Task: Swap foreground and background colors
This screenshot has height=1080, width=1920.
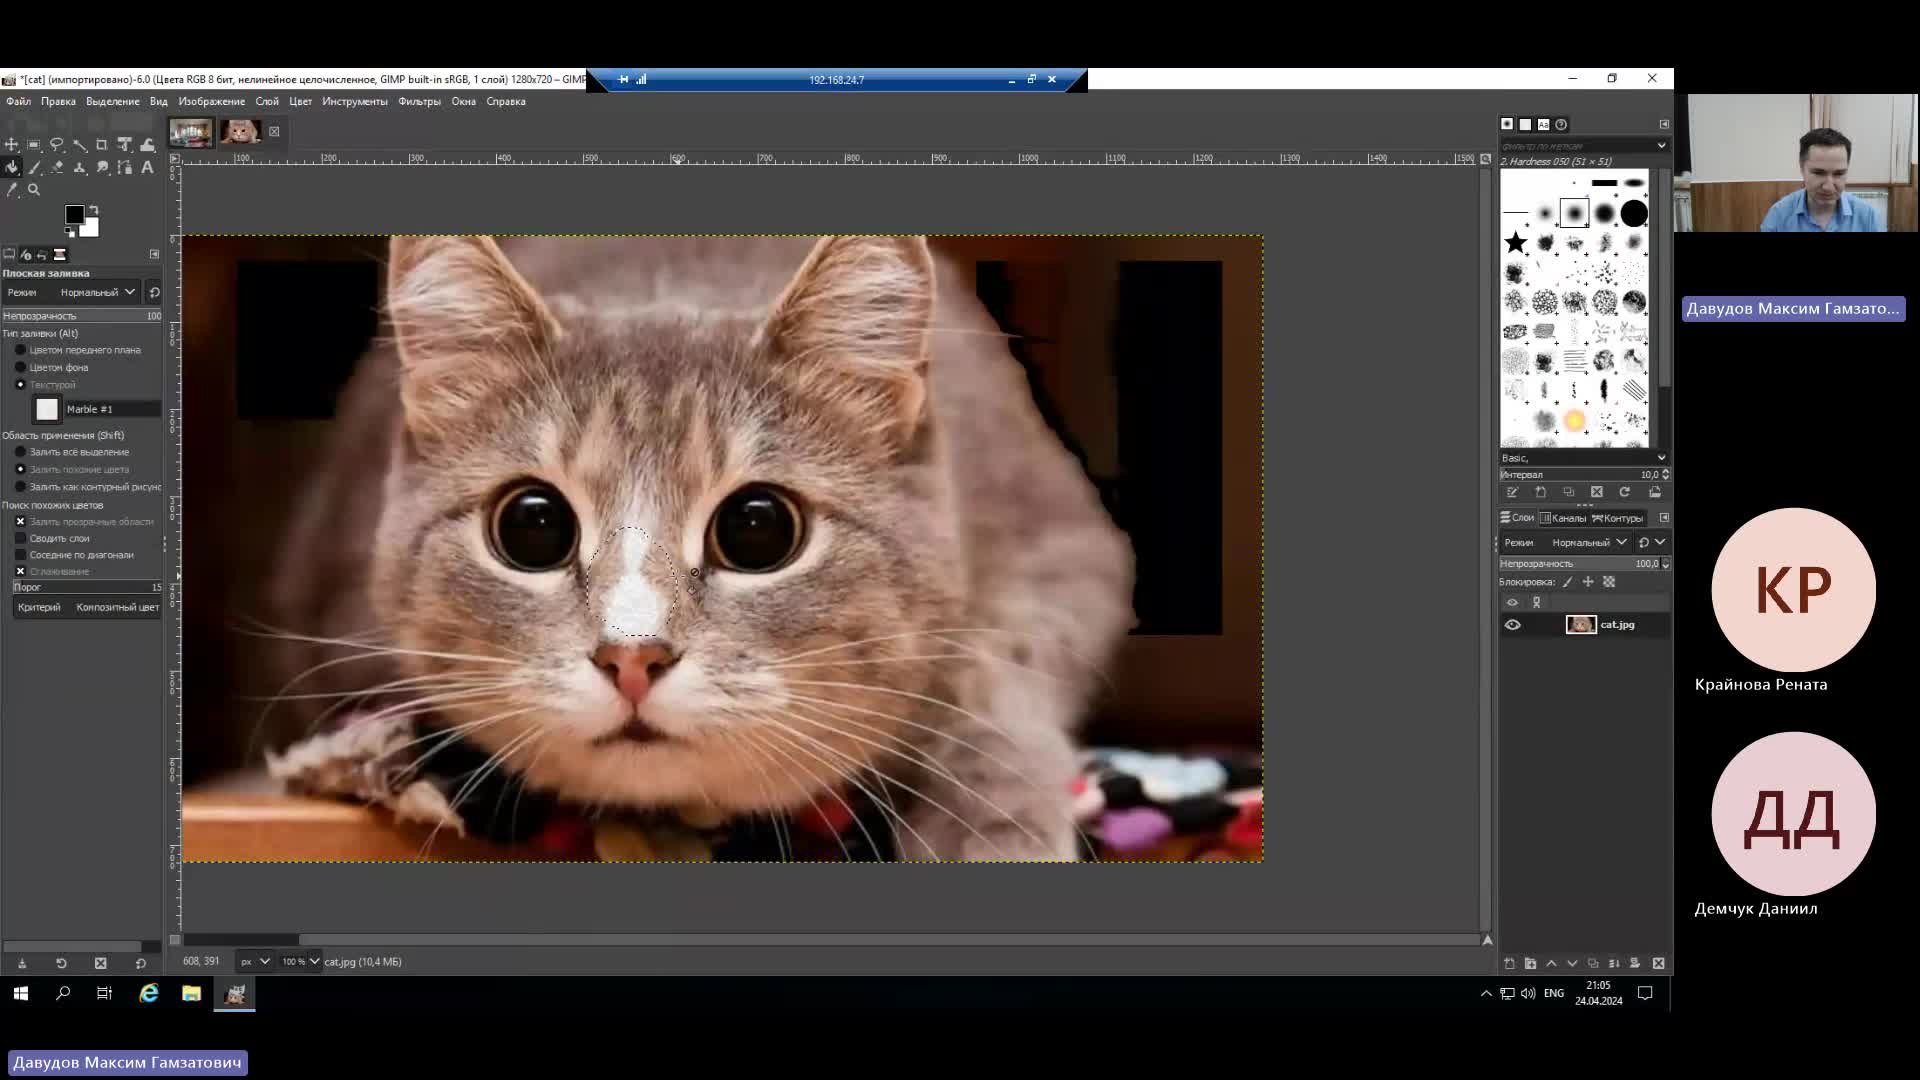Action: pos(93,210)
